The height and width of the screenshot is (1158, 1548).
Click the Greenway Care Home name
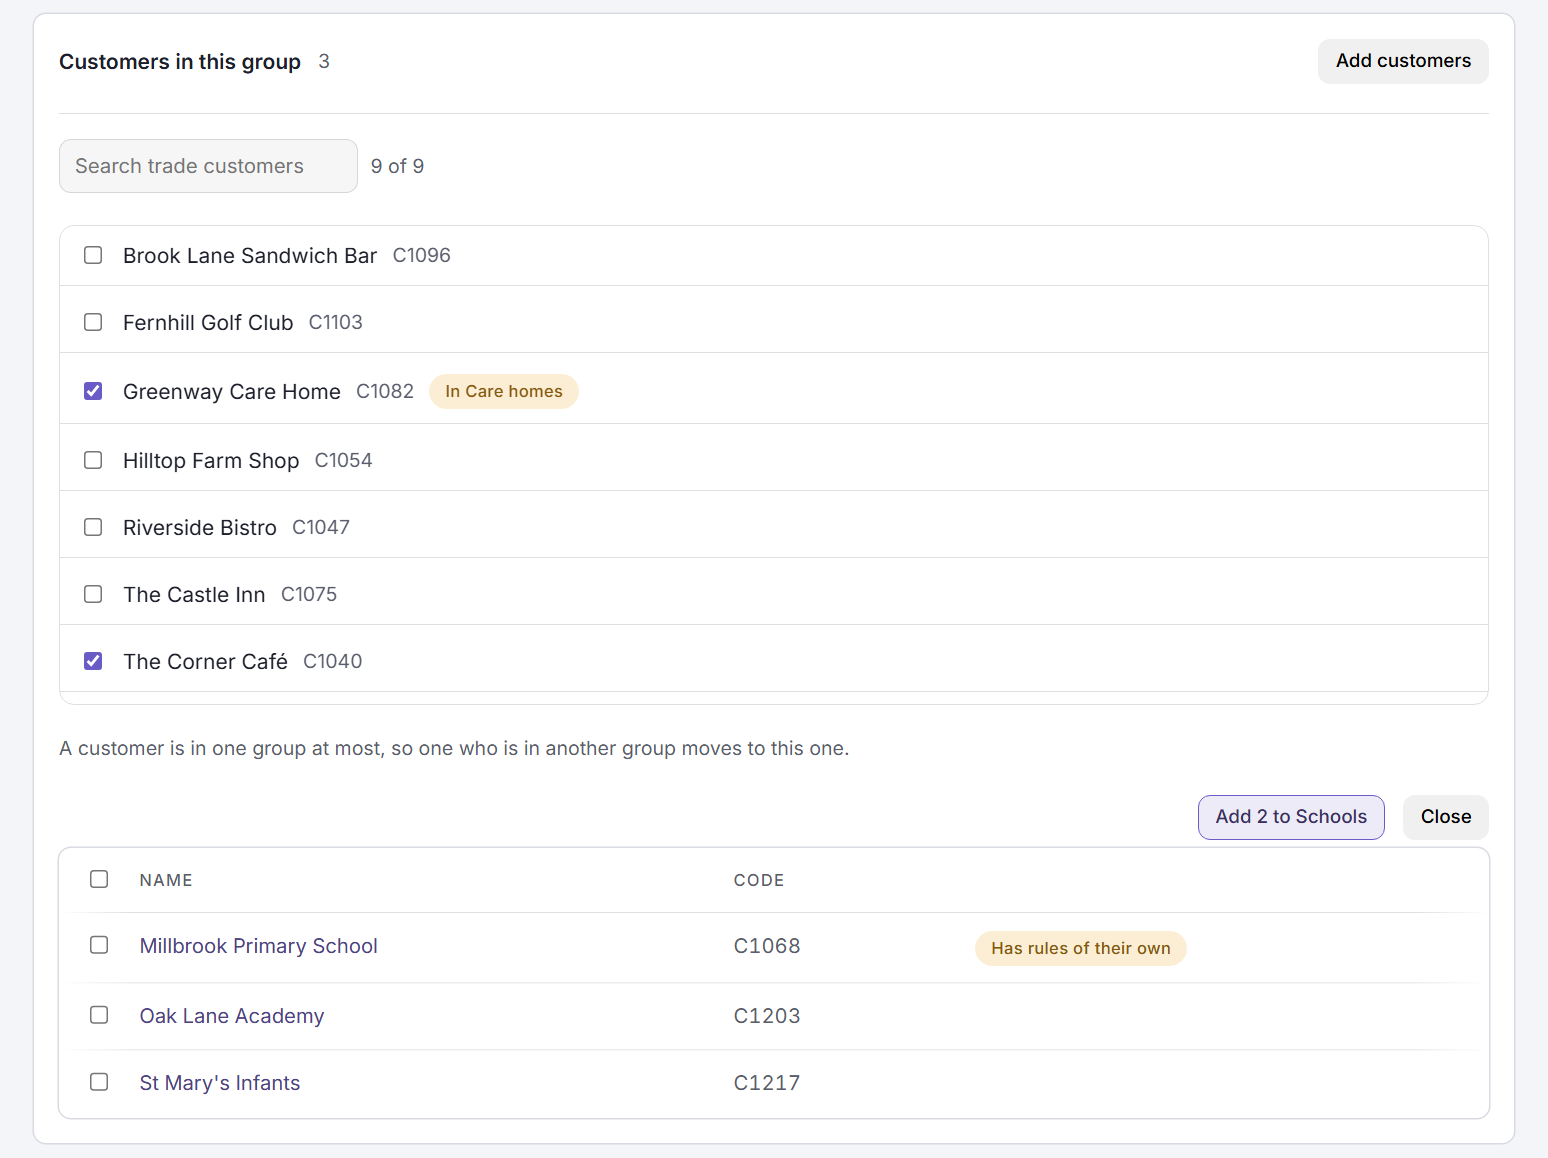coord(232,392)
